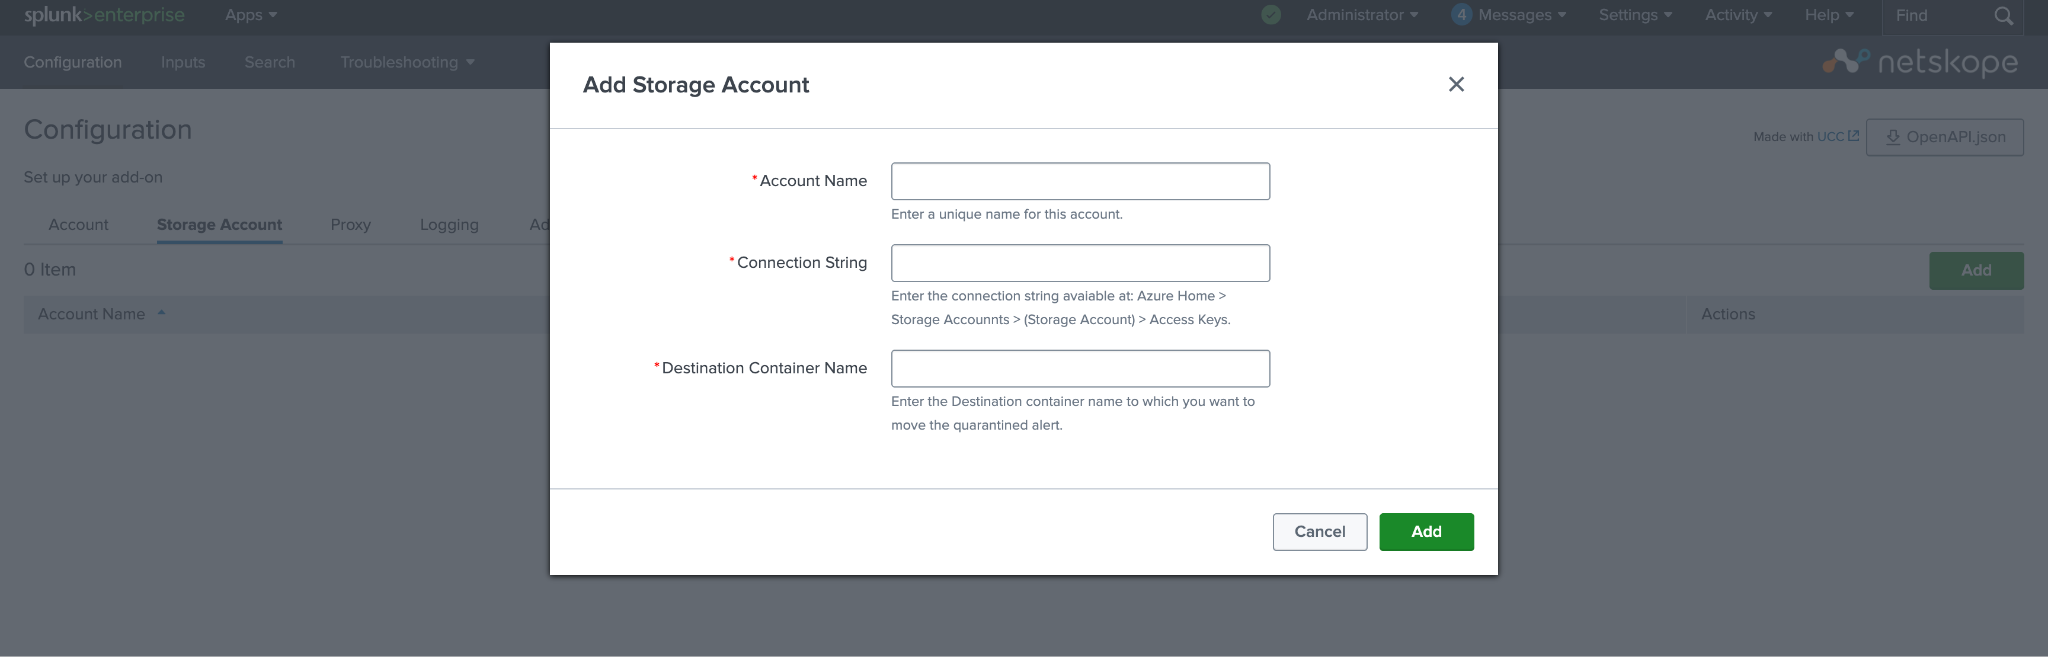This screenshot has width=2048, height=657.
Task: Click the search magnifier icon
Action: (x=2003, y=16)
